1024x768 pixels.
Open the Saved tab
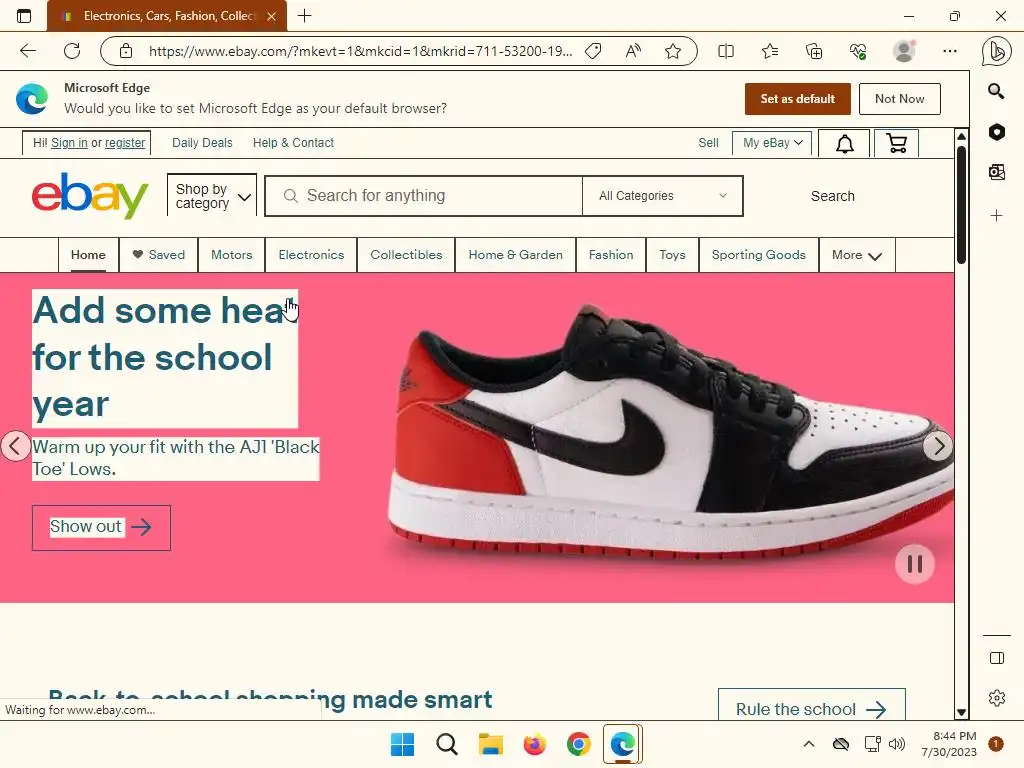[x=159, y=255]
